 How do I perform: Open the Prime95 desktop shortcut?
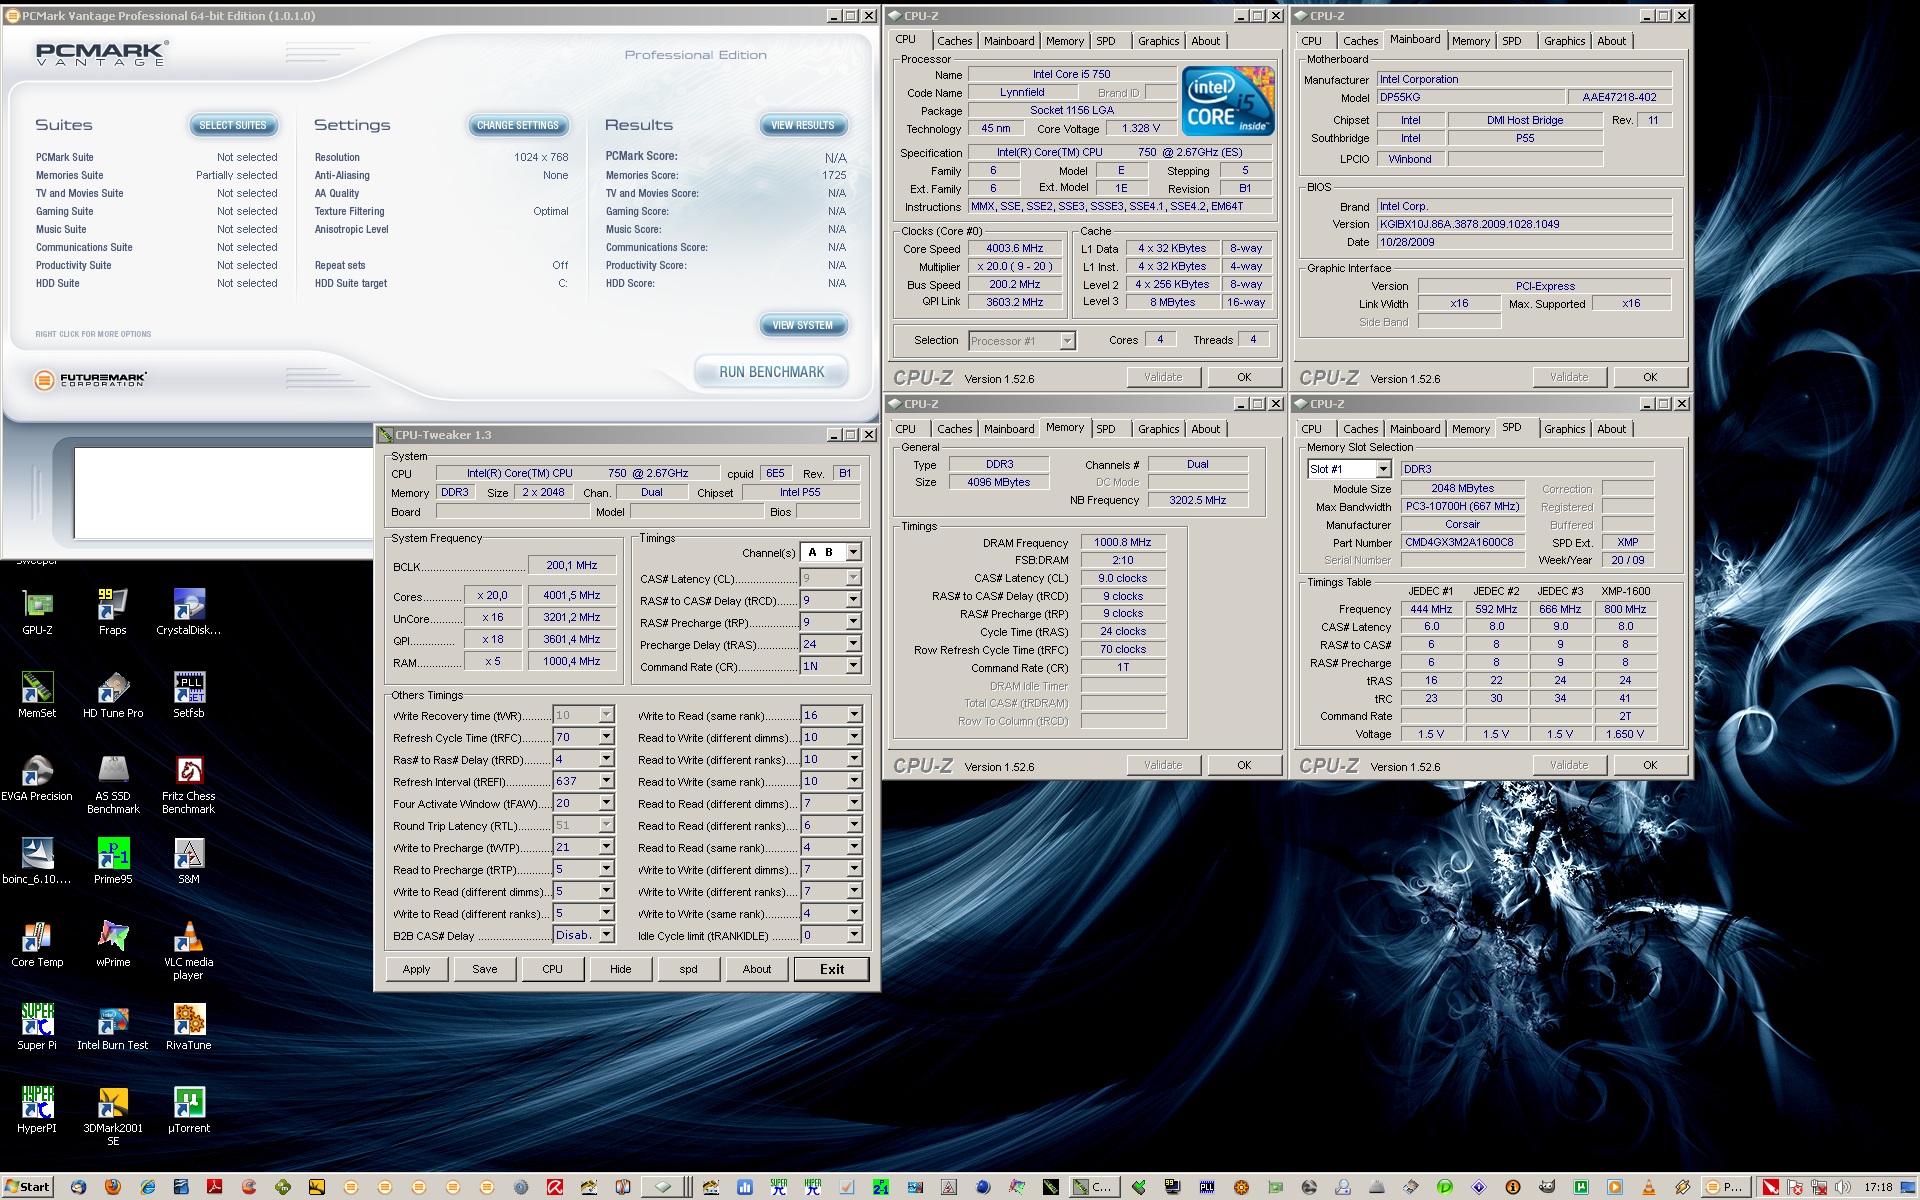click(112, 855)
